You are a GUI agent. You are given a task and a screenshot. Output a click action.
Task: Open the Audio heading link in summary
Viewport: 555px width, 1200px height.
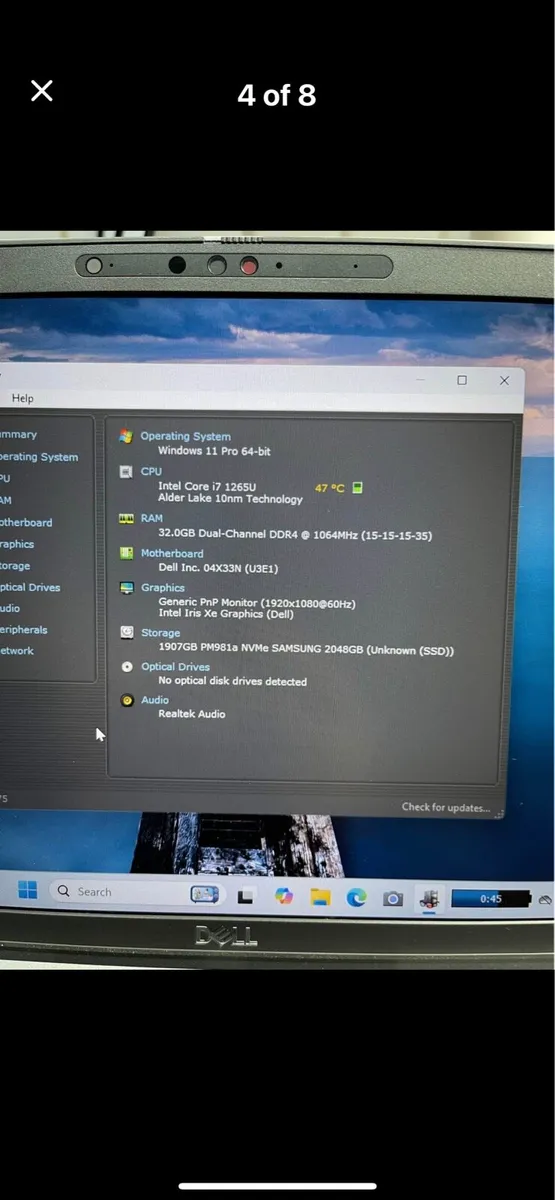[155, 700]
